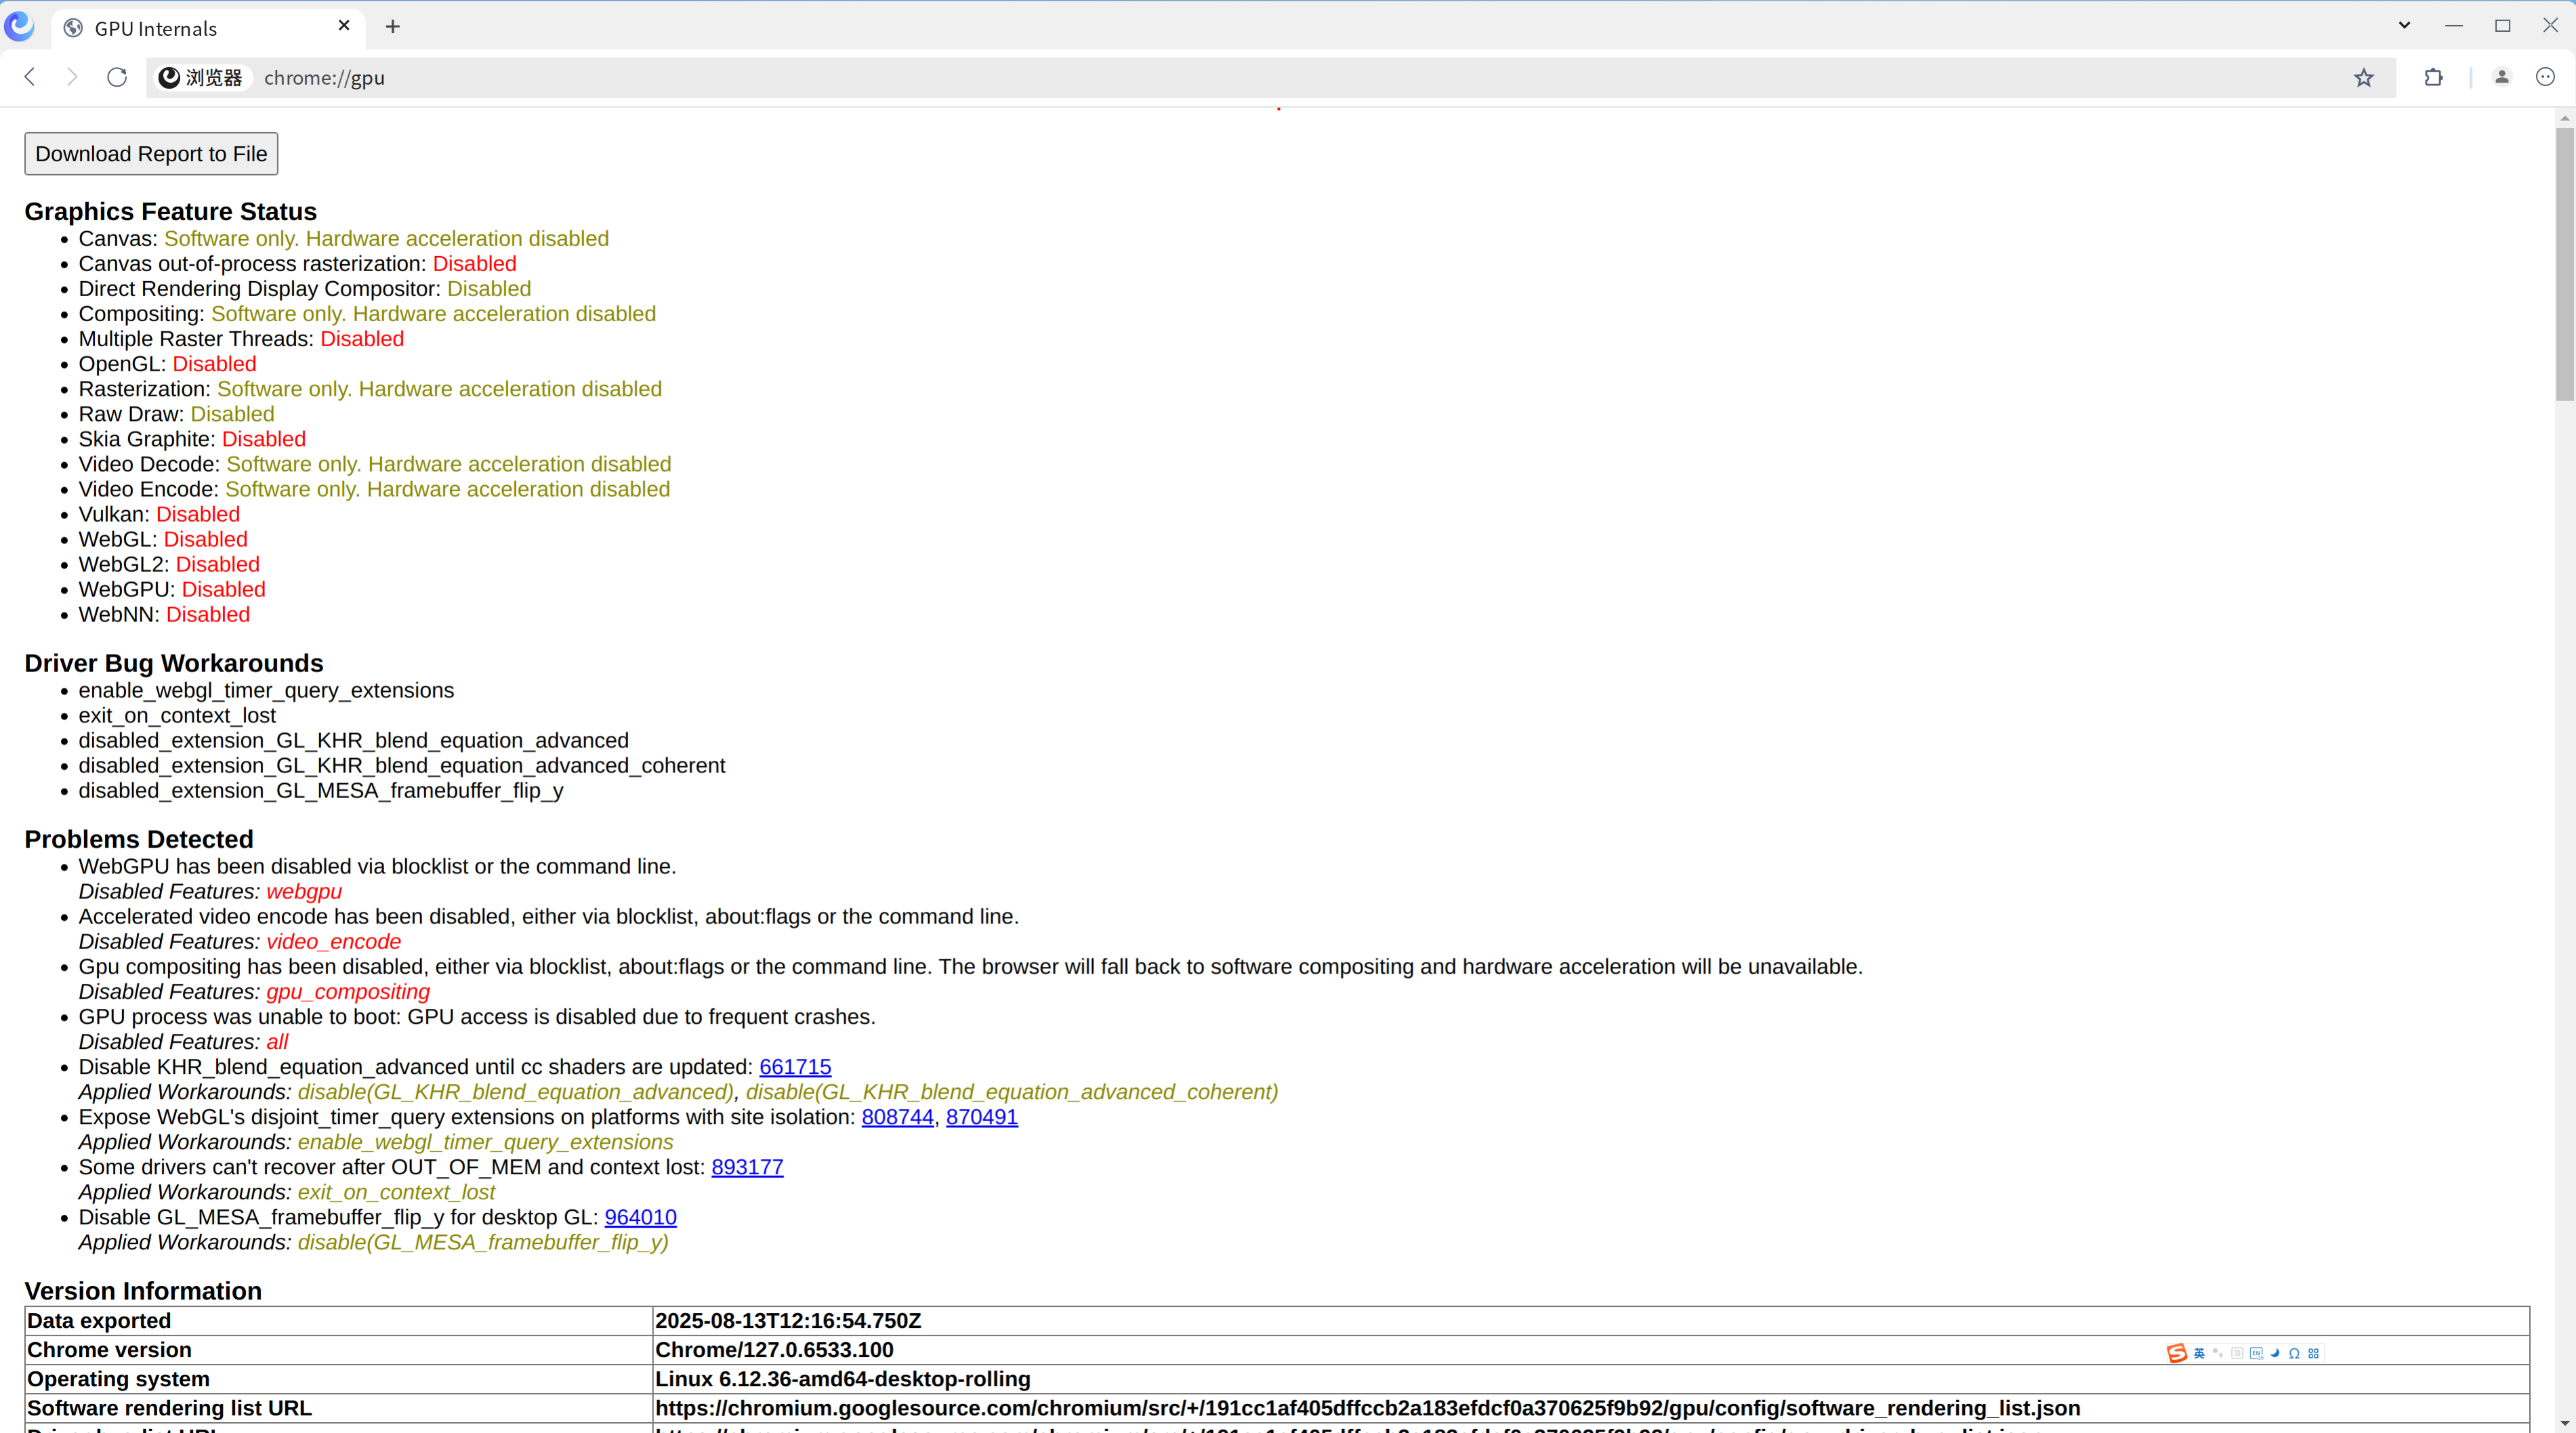Click the Data exported timestamp value

click(x=788, y=1321)
